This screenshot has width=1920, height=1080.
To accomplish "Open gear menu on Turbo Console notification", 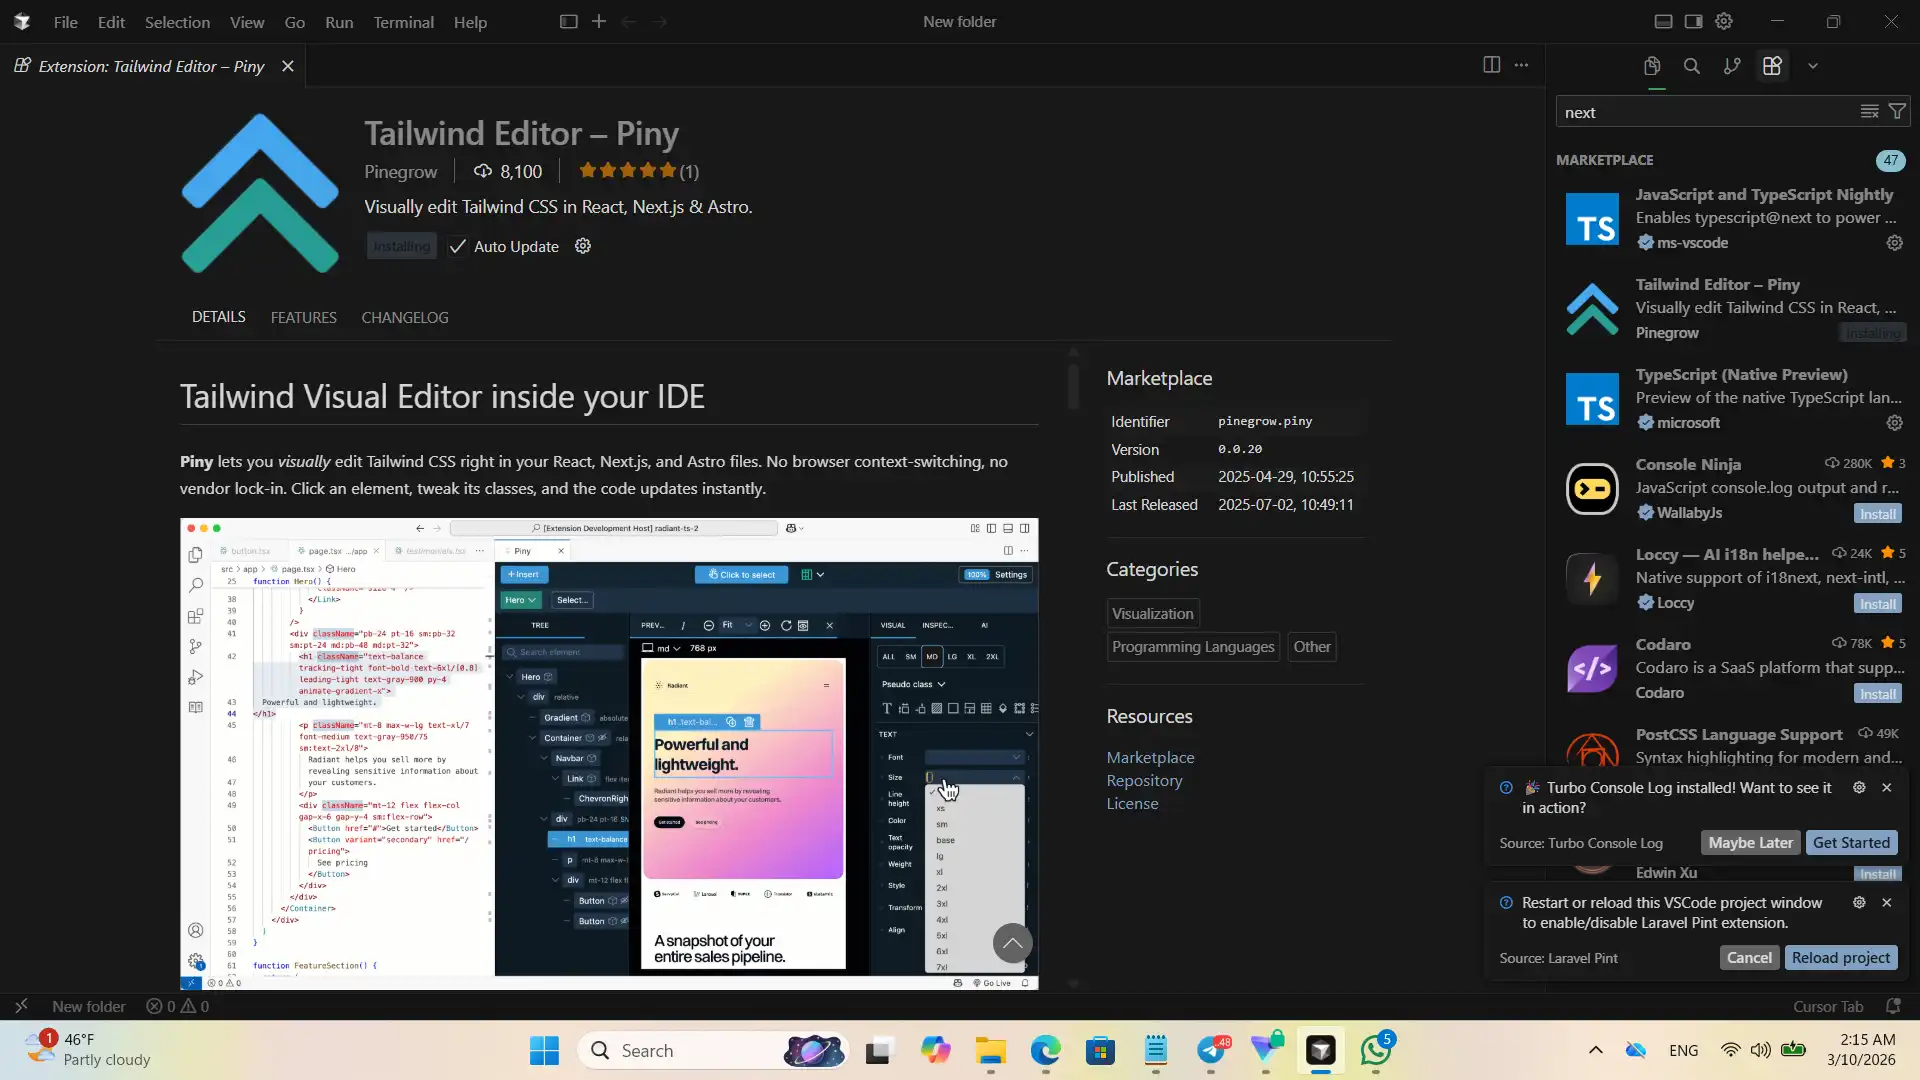I will pos(1859,788).
